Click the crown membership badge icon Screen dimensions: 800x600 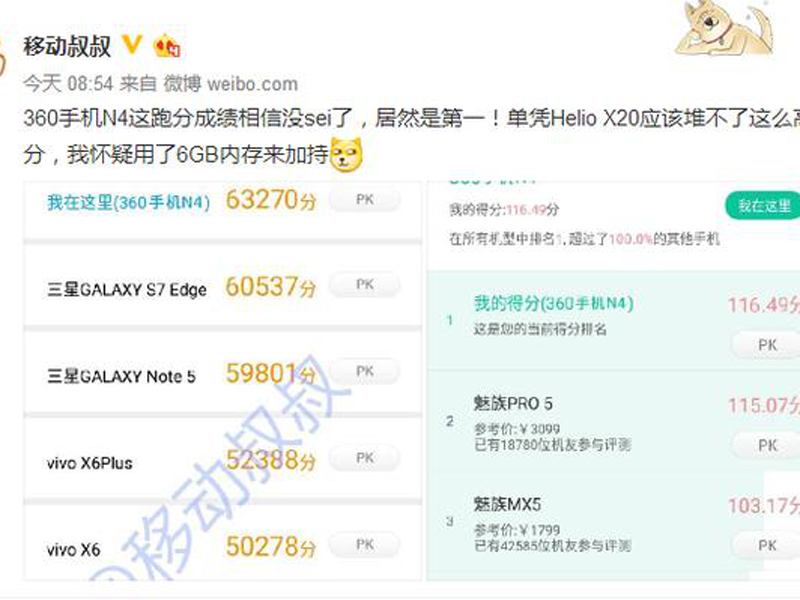pos(167,45)
